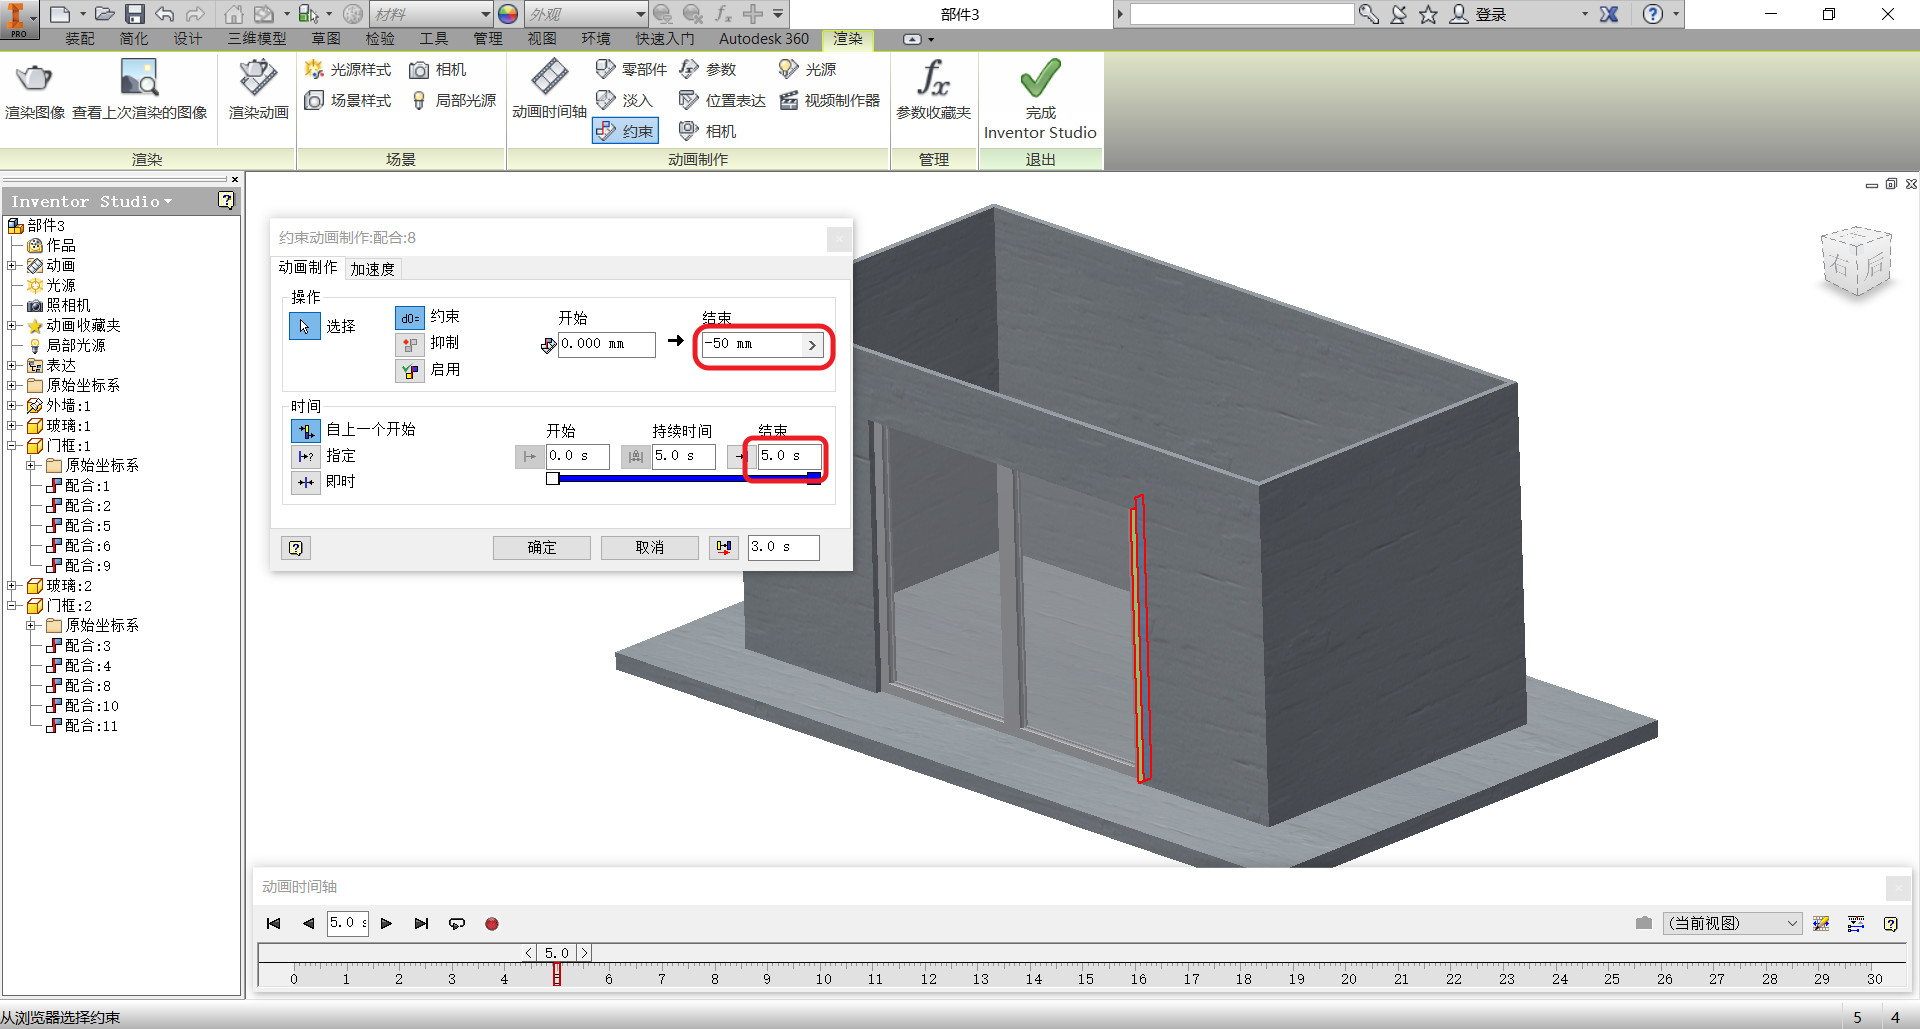Click the 渲染图像 teapot icon
The height and width of the screenshot is (1029, 1920).
[34, 78]
